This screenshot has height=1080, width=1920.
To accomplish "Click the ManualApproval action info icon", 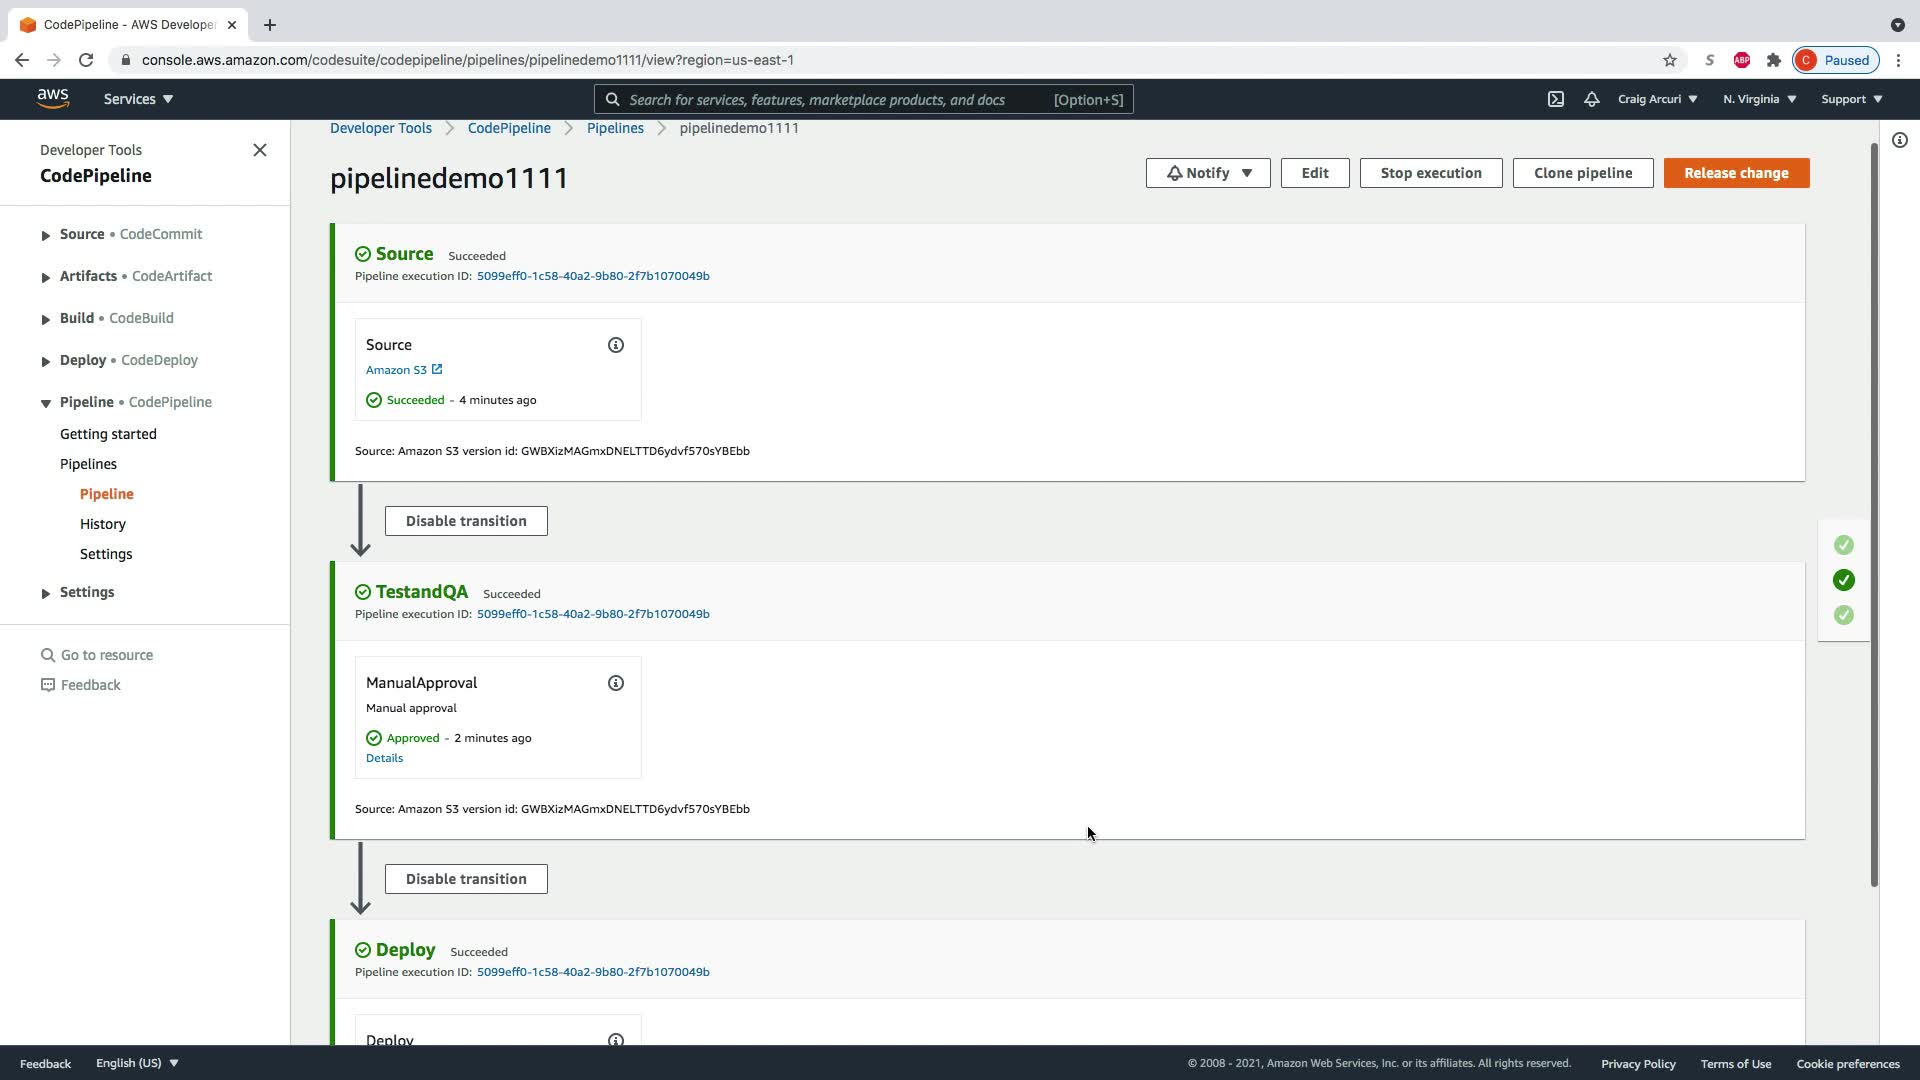I will pyautogui.click(x=616, y=683).
